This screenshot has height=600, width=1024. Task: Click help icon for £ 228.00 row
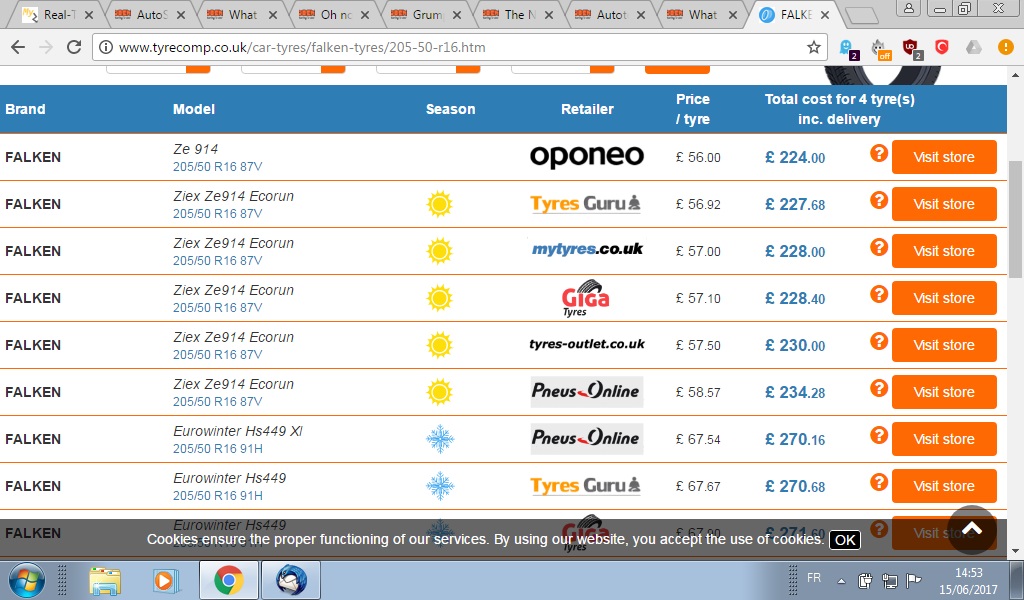tap(879, 247)
